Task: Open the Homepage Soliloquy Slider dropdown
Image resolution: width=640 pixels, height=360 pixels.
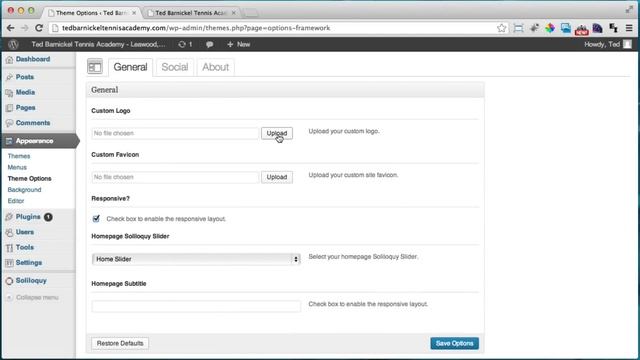Action: (196, 259)
